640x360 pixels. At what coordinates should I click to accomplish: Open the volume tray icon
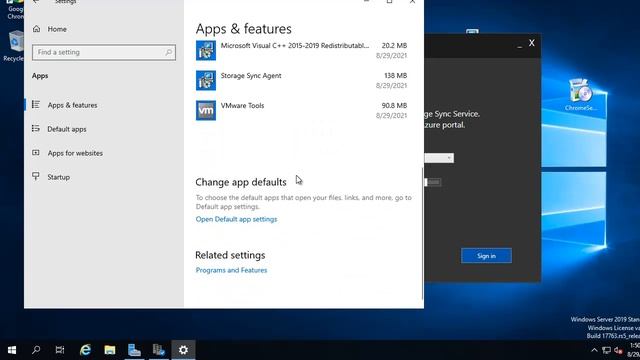[x=618, y=350]
